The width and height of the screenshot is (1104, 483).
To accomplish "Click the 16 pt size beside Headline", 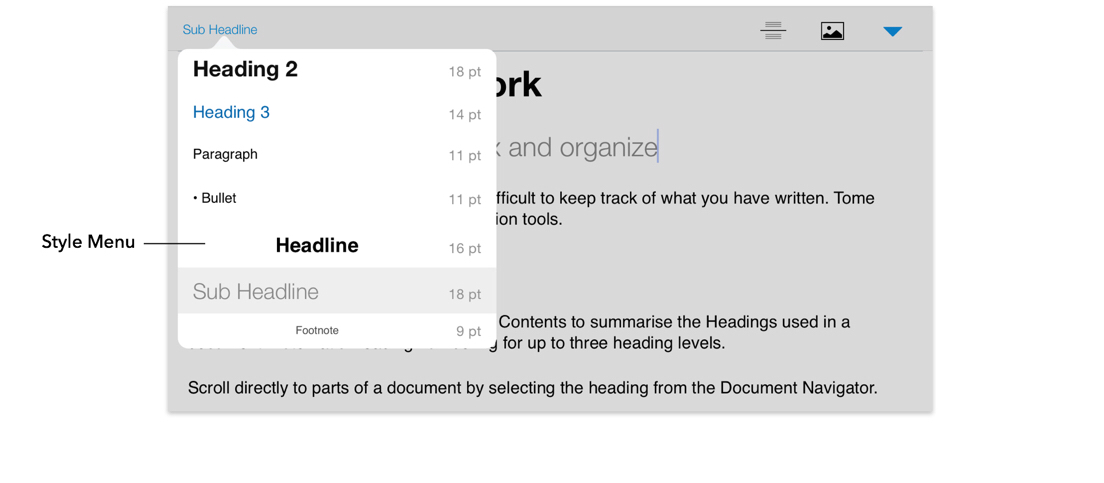I will (x=464, y=248).
